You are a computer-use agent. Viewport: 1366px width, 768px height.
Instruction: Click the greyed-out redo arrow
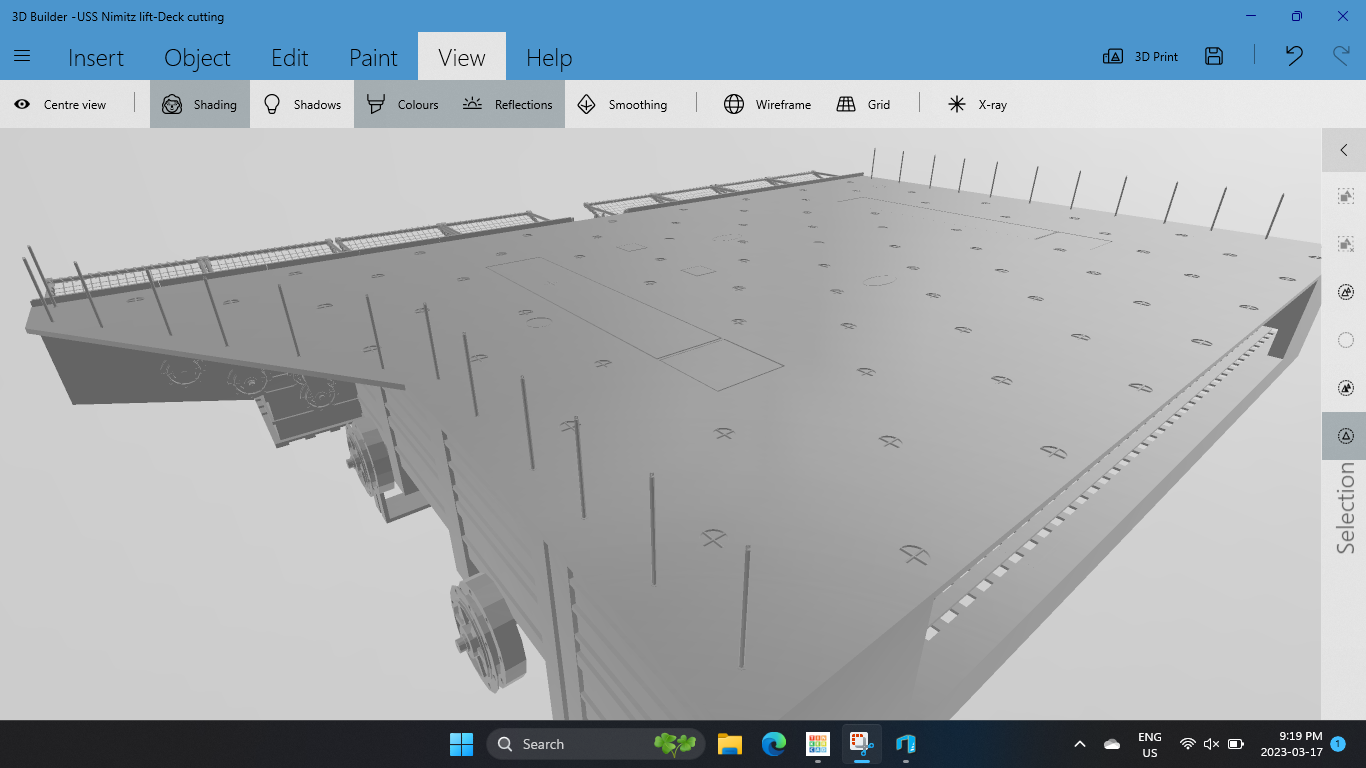coord(1341,56)
